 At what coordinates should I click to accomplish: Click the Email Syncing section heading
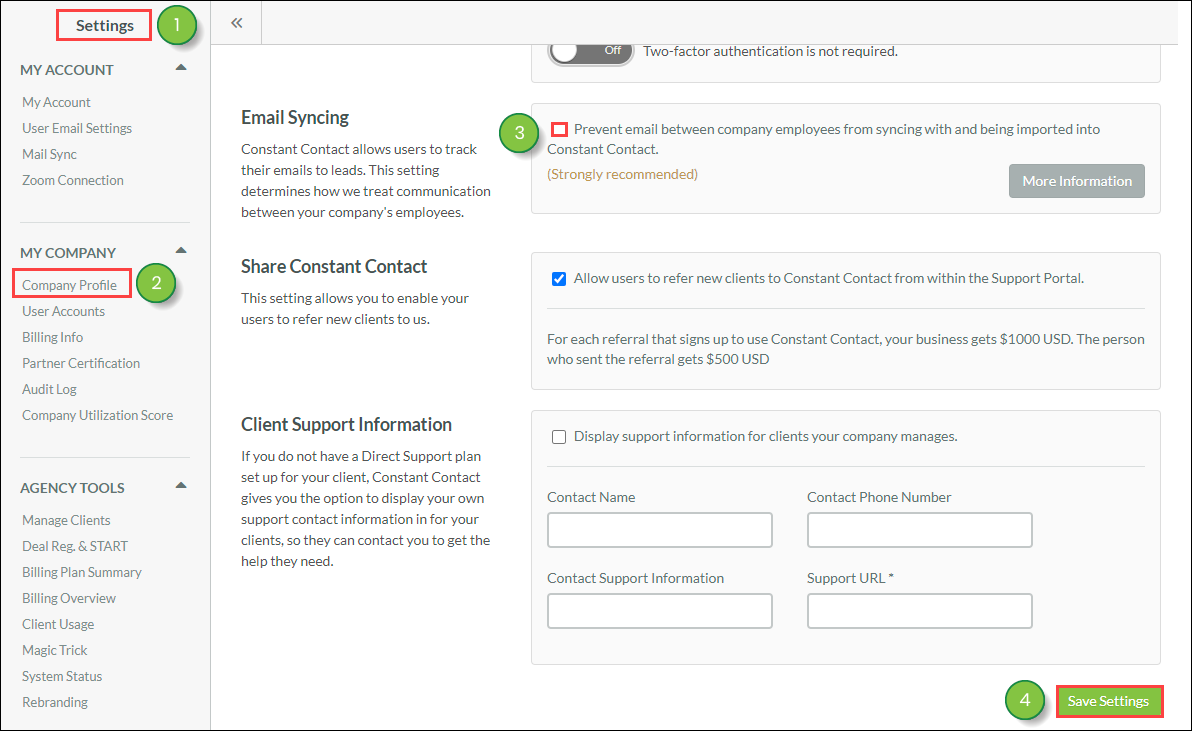coord(295,118)
